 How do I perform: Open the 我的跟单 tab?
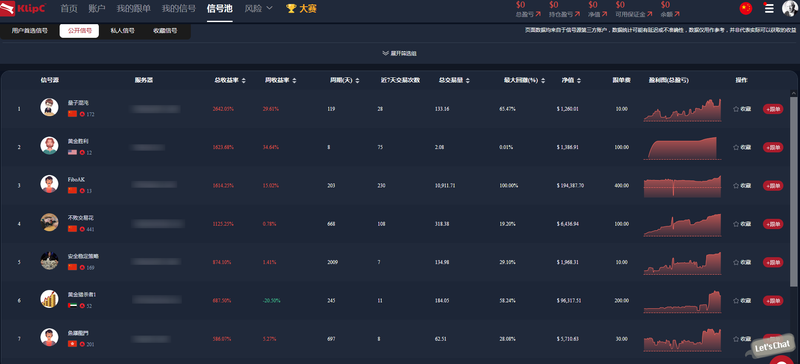(x=134, y=8)
